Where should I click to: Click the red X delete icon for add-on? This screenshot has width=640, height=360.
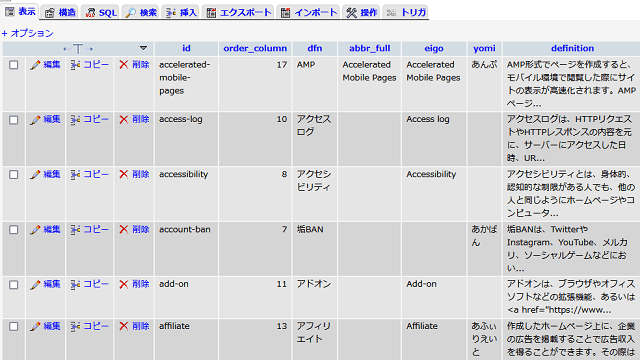click(124, 284)
